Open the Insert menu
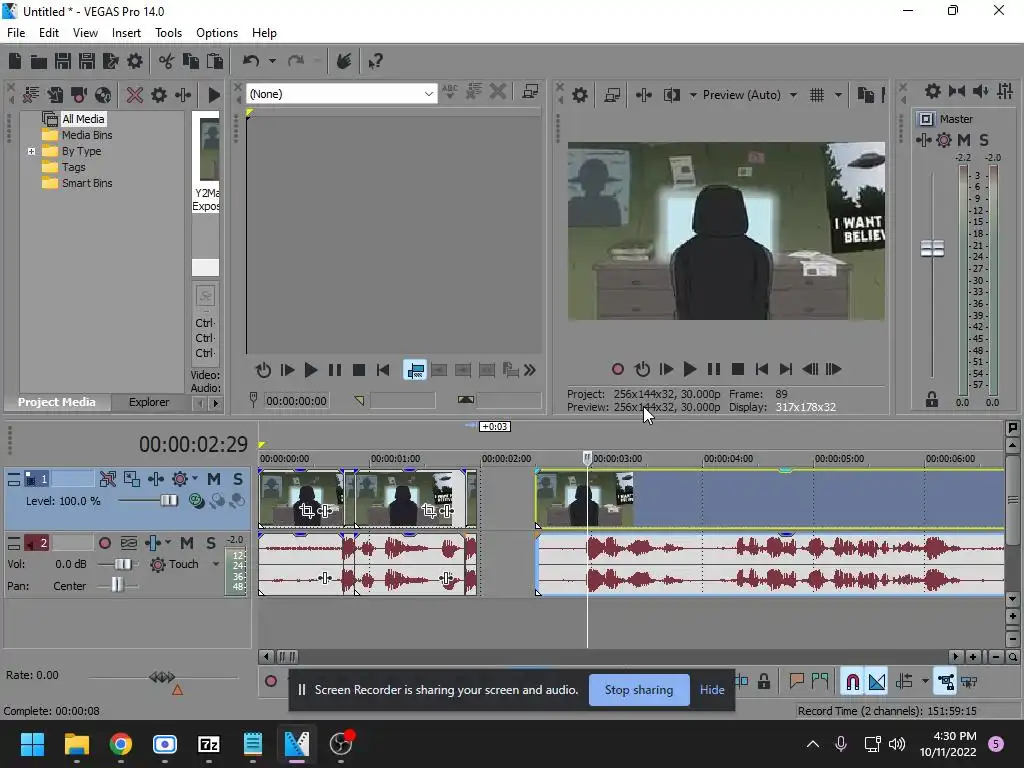This screenshot has height=768, width=1024. pyautogui.click(x=126, y=33)
